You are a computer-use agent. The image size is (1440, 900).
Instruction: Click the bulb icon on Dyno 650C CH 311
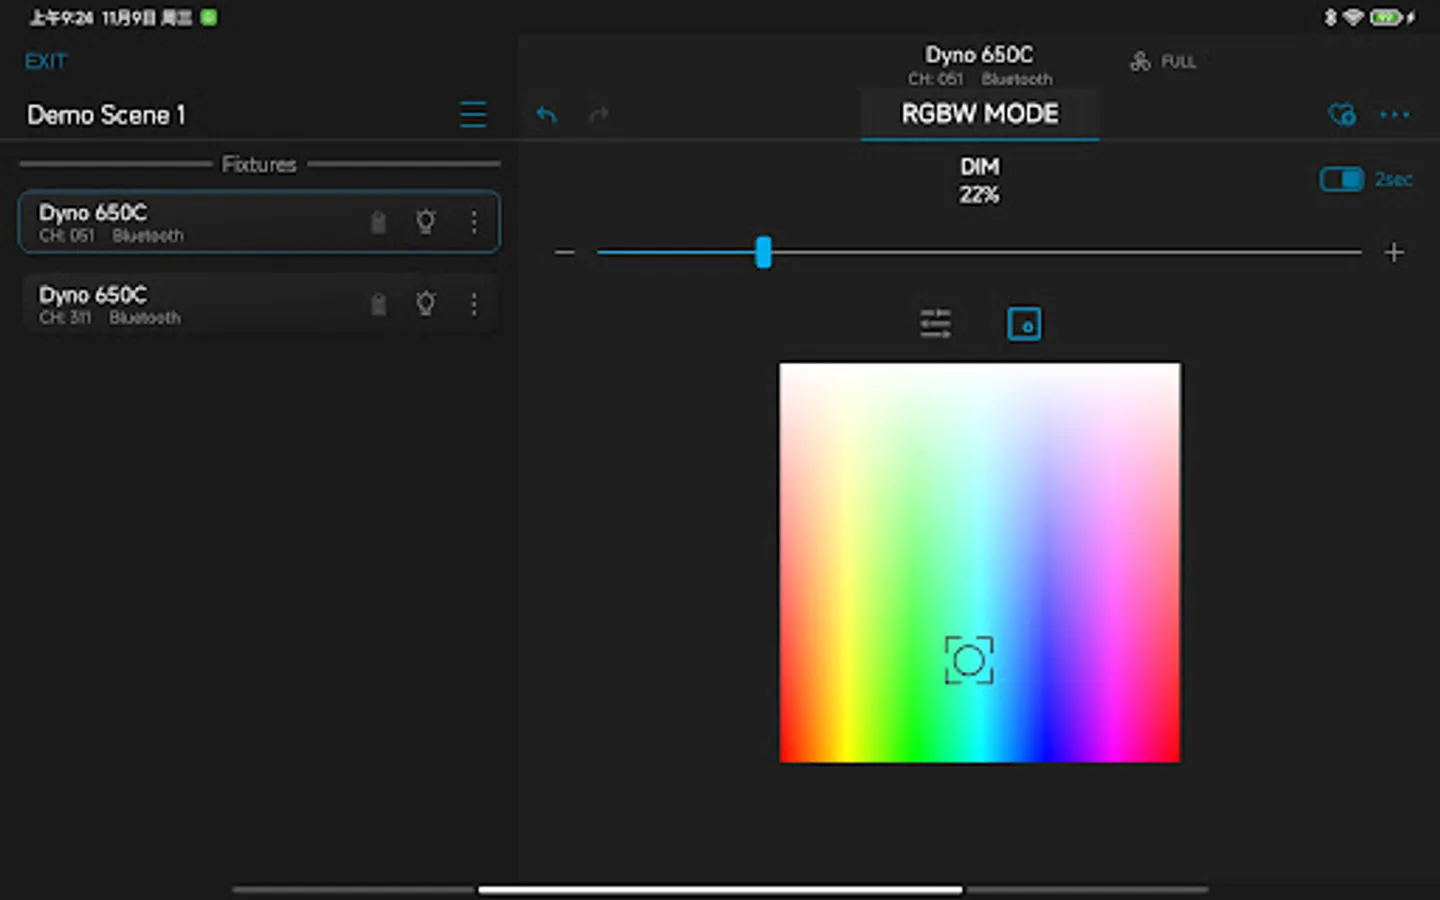(x=426, y=303)
